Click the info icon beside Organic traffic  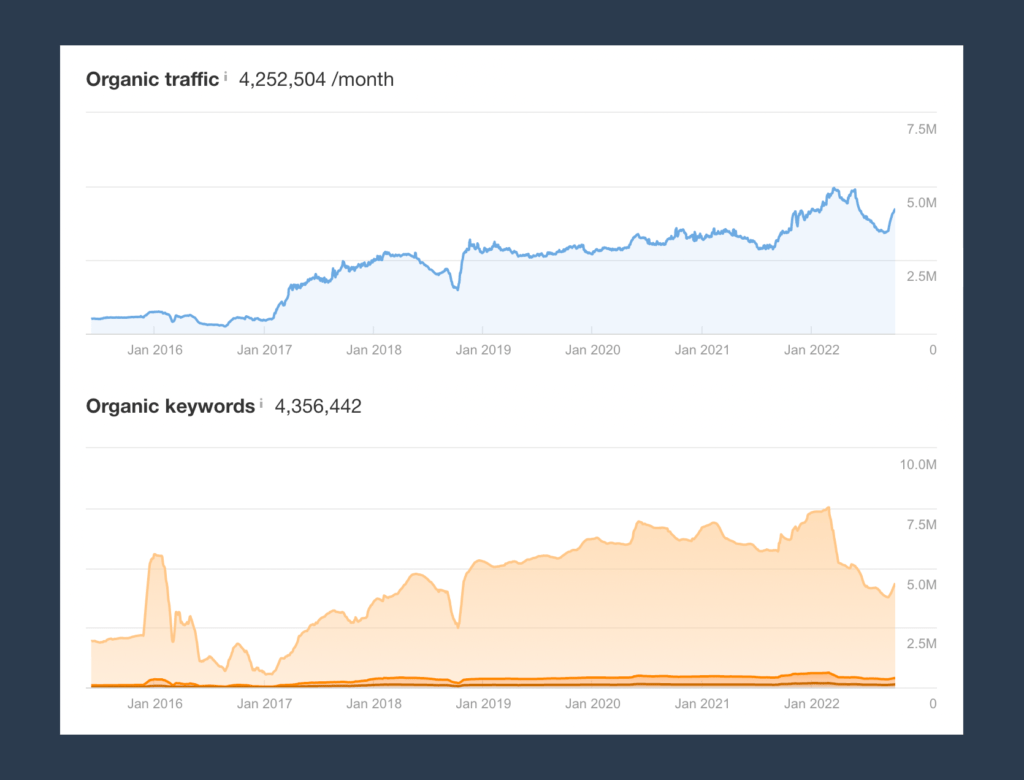click(x=225, y=76)
